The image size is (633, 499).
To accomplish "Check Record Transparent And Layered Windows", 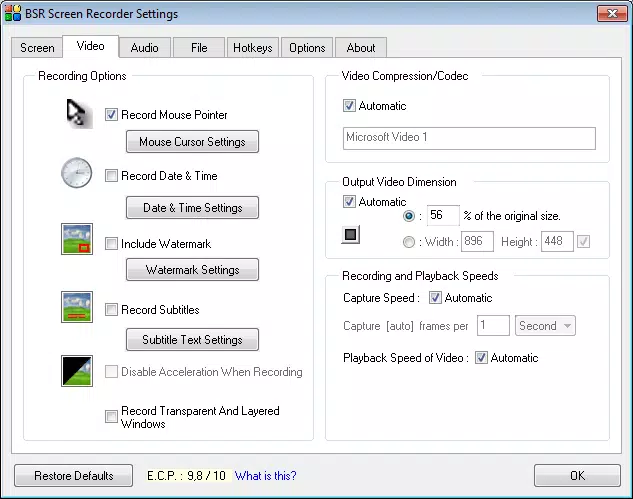I will [x=111, y=416].
